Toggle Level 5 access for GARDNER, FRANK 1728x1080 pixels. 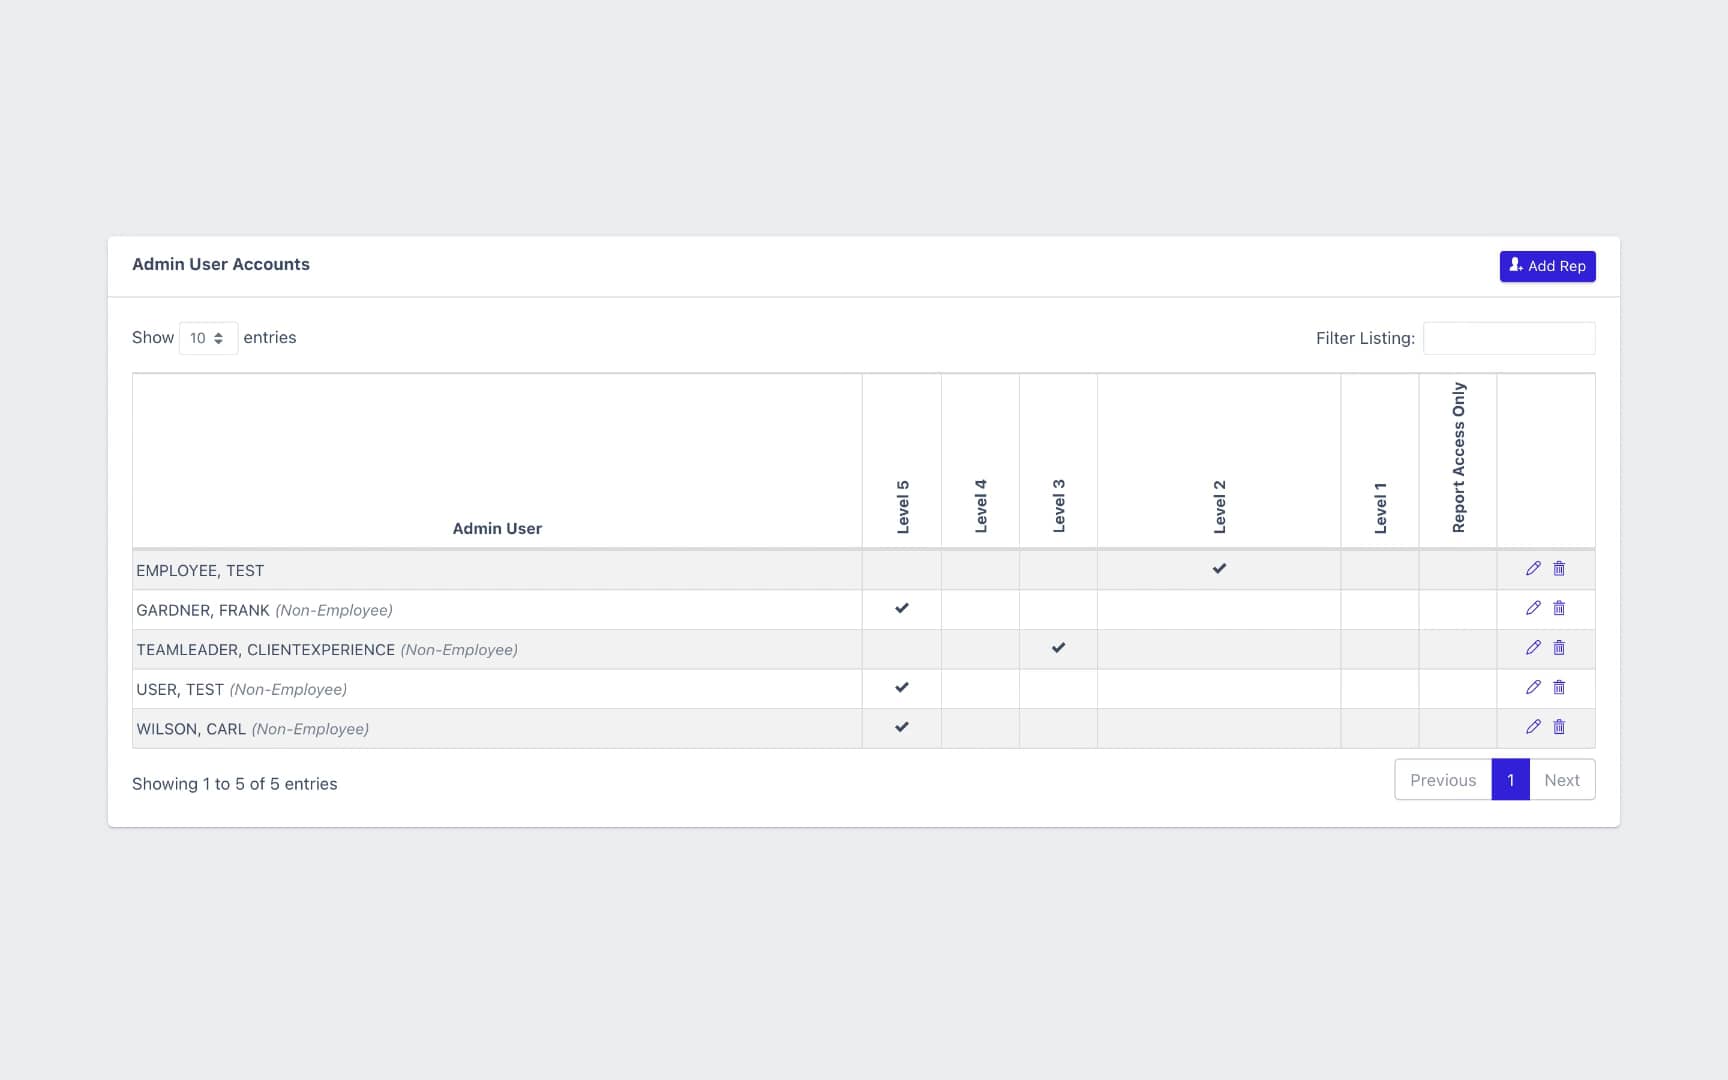click(x=901, y=608)
